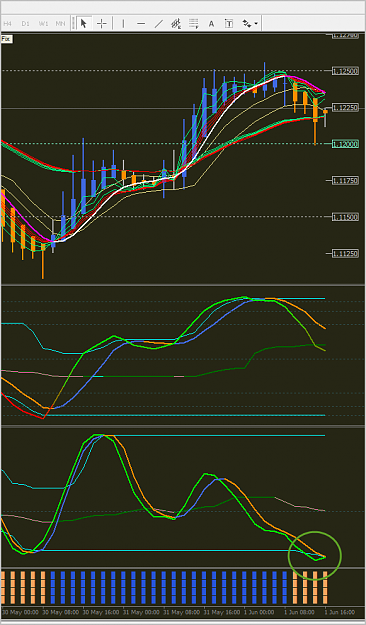This screenshot has width=366, height=625.
Task: Click the 1.11500 price scale label
Action: (x=346, y=217)
